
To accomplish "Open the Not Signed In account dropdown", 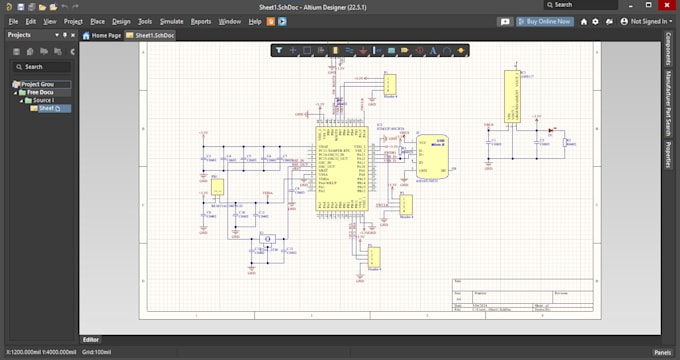I will [646, 21].
